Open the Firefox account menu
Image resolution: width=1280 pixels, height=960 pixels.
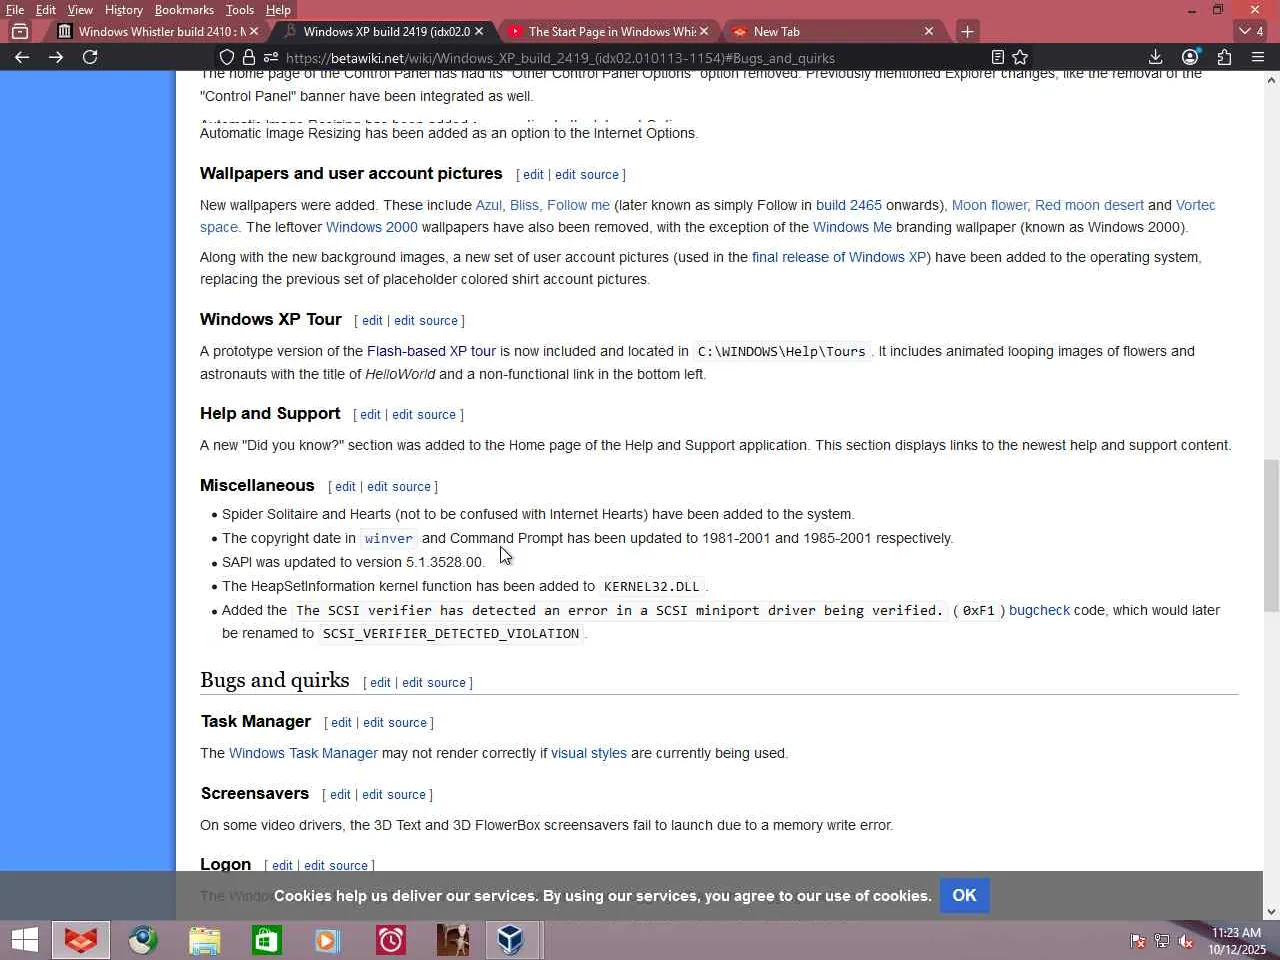[x=1190, y=57]
